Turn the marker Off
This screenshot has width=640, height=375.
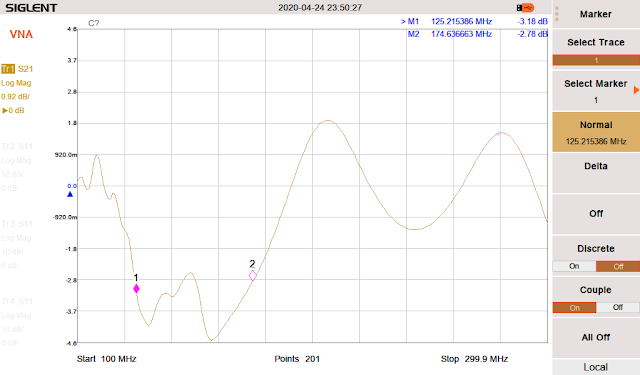pos(596,214)
